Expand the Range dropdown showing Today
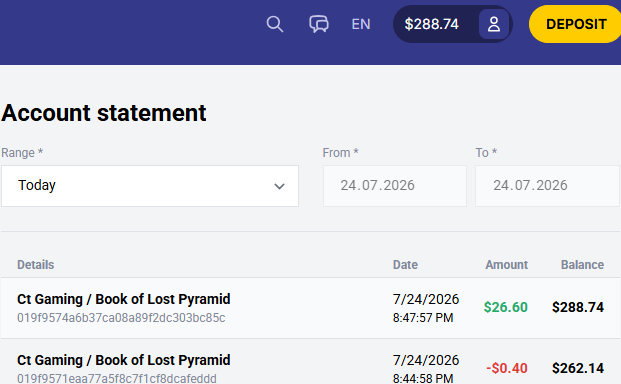The image size is (621, 384). pos(150,186)
